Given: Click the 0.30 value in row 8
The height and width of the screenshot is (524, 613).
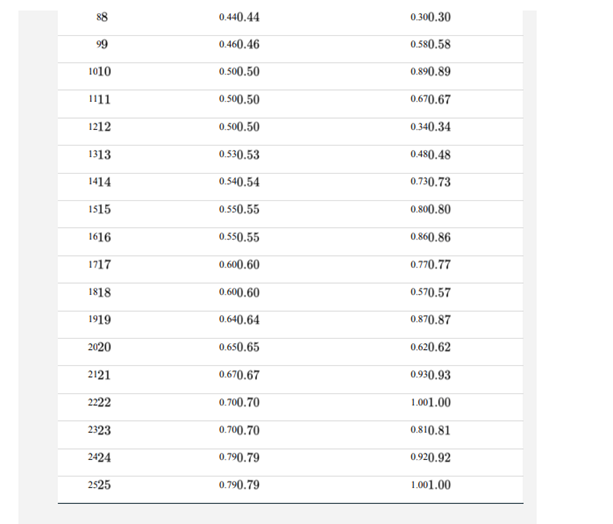Looking at the screenshot, I should [x=431, y=17].
